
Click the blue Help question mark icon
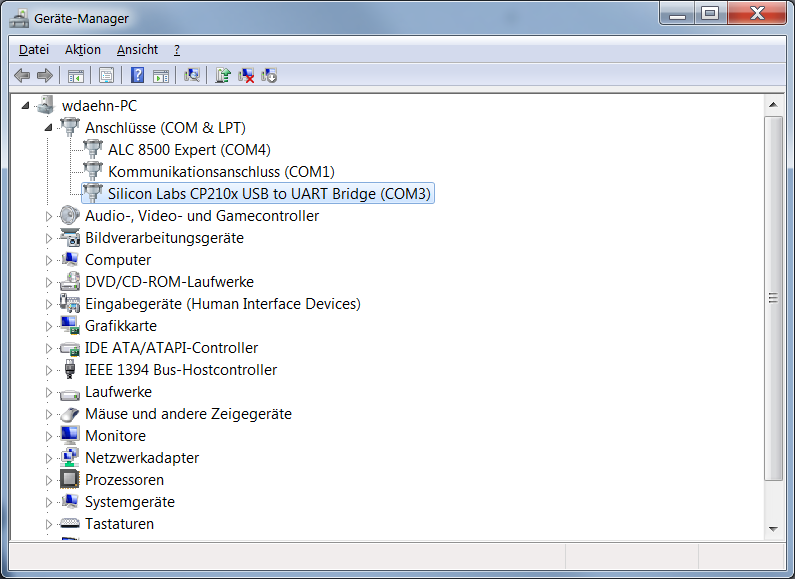[x=137, y=75]
